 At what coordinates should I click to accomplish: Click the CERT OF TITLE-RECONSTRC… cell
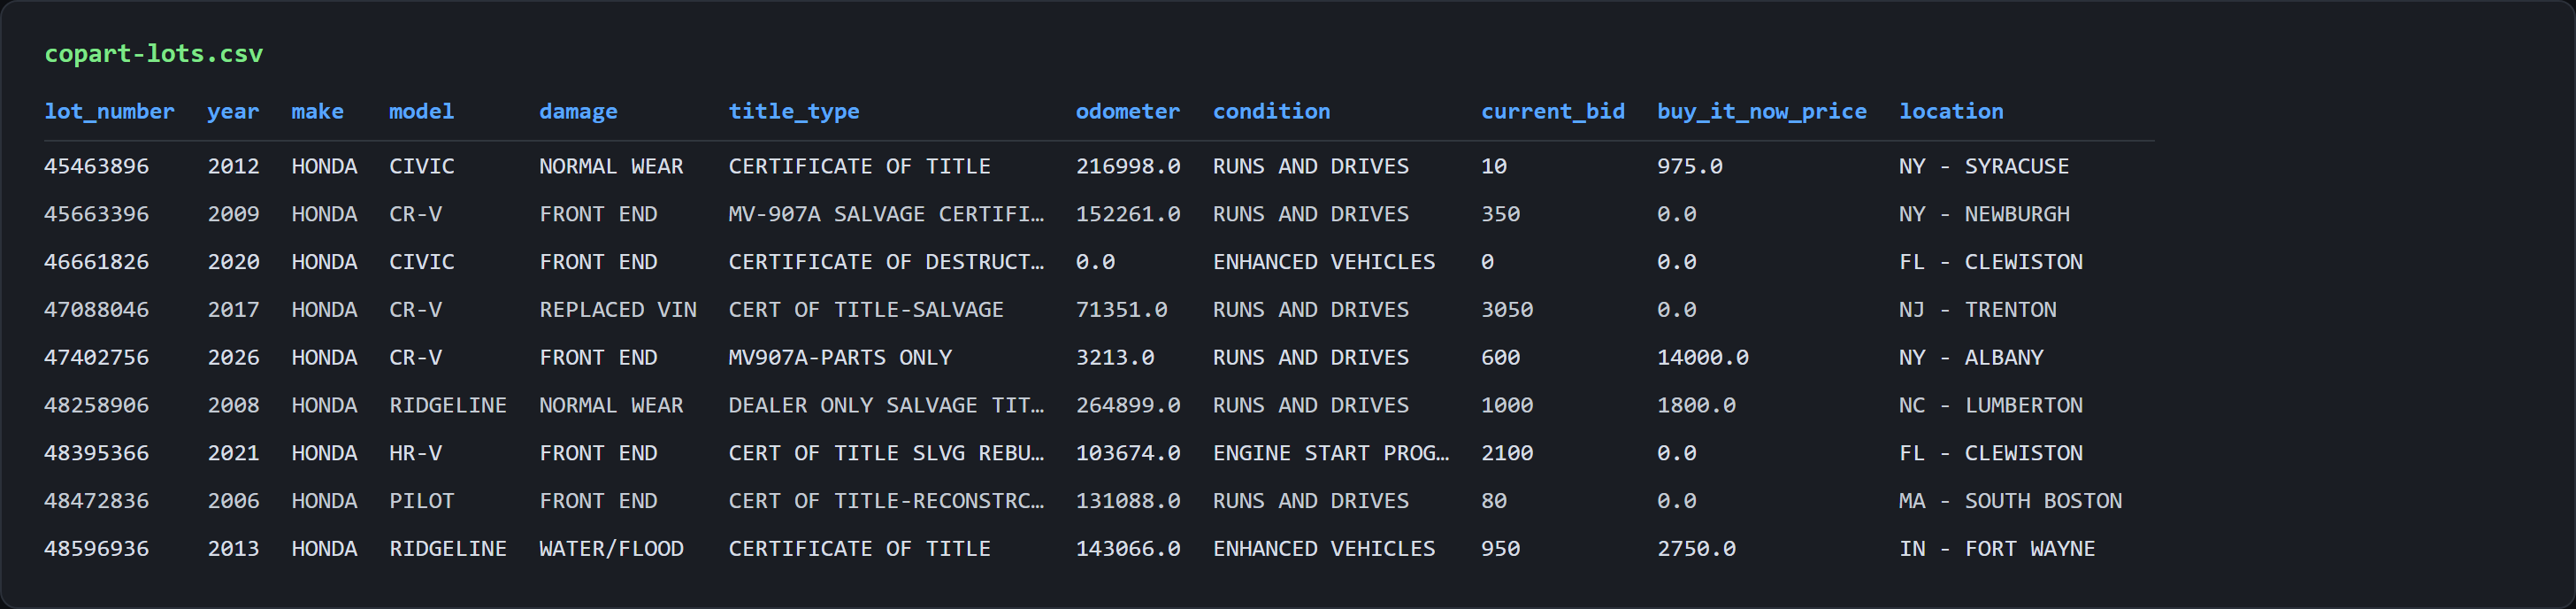pyautogui.click(x=886, y=501)
